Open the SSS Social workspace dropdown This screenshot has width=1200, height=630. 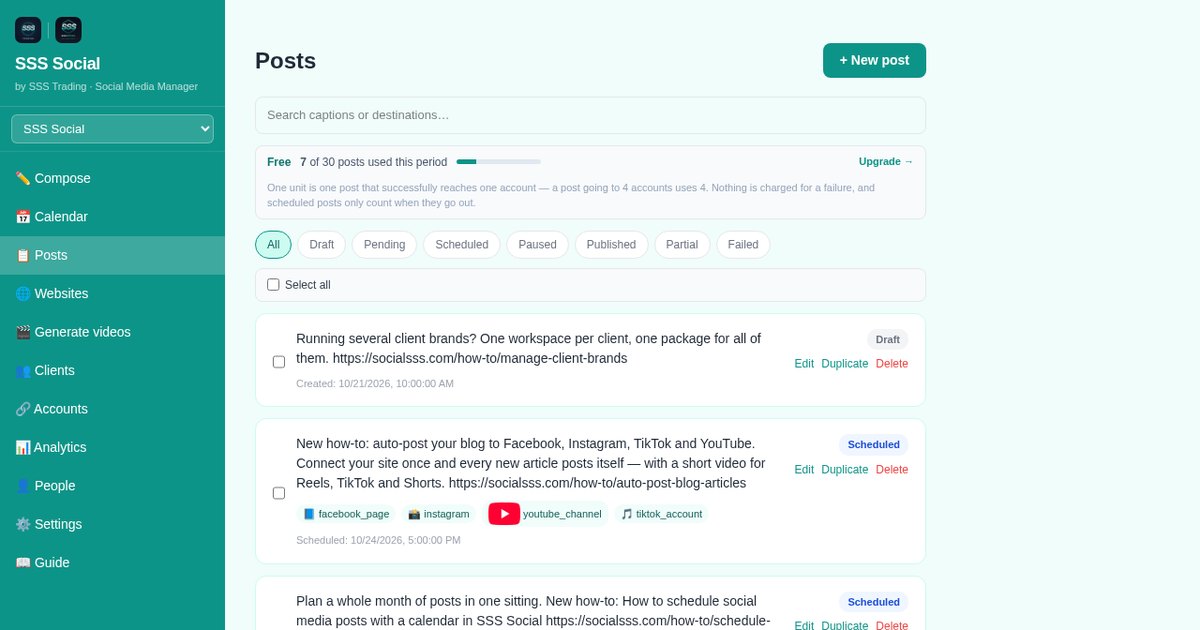click(x=112, y=129)
